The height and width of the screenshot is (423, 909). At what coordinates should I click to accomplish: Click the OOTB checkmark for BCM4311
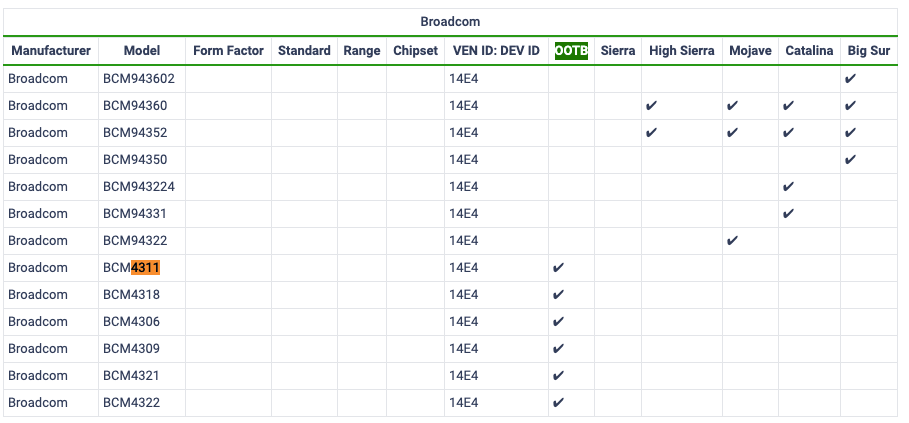558,268
